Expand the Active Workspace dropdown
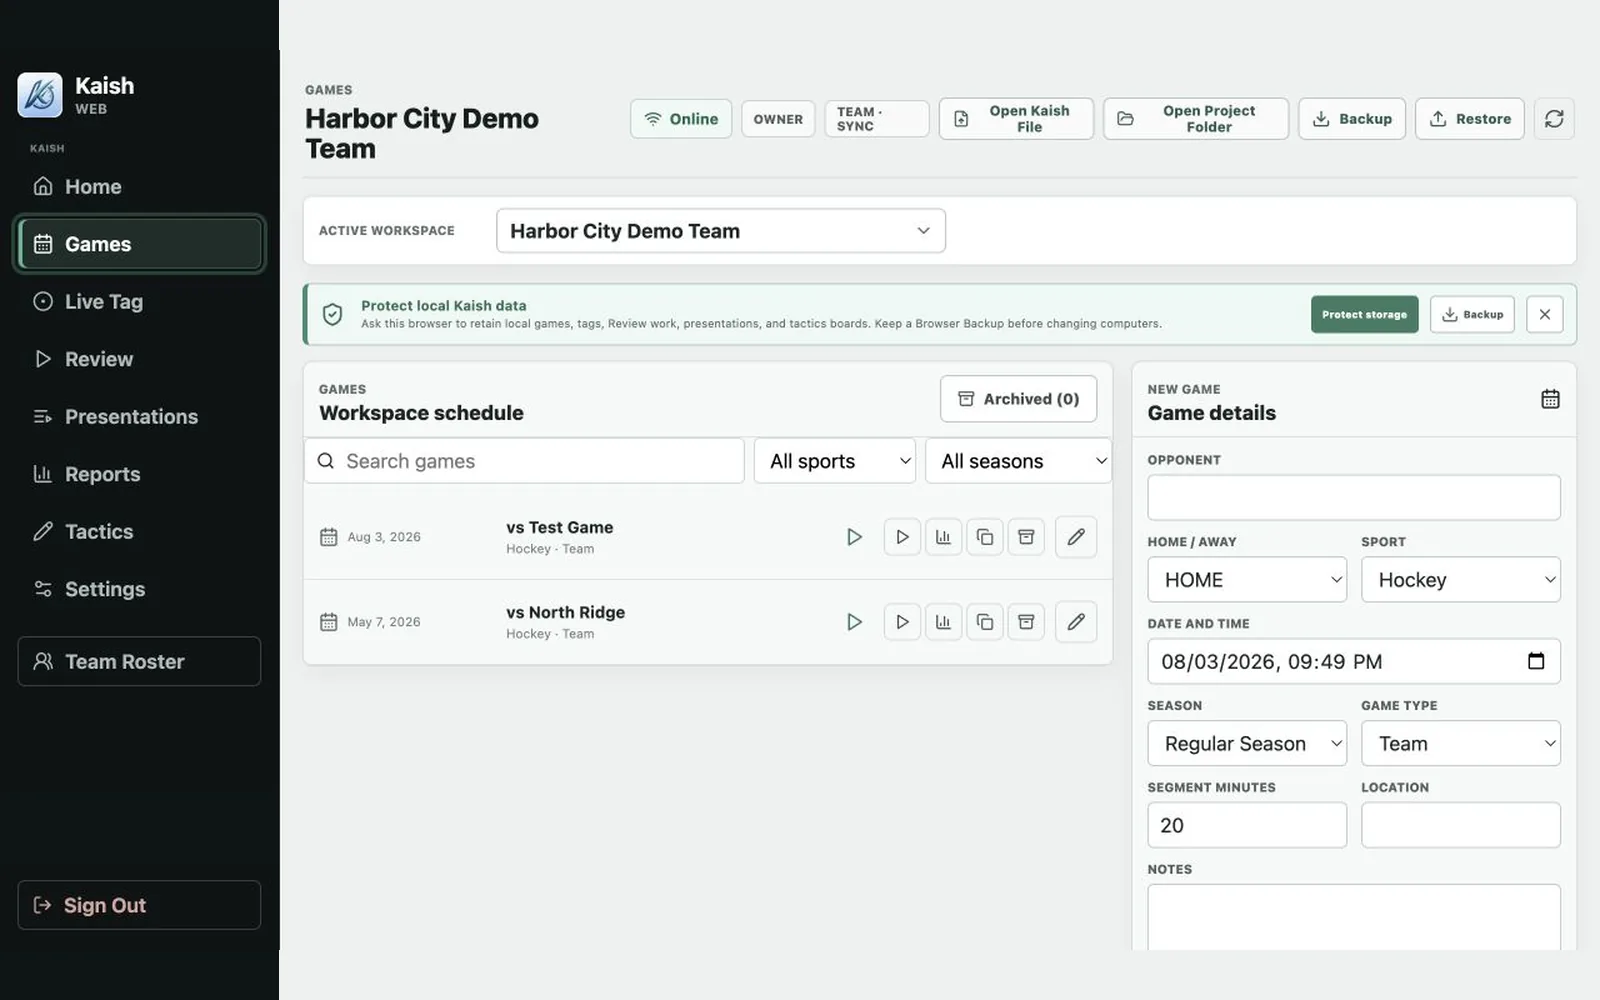Screen dimensions: 1600x1000 click(x=721, y=231)
